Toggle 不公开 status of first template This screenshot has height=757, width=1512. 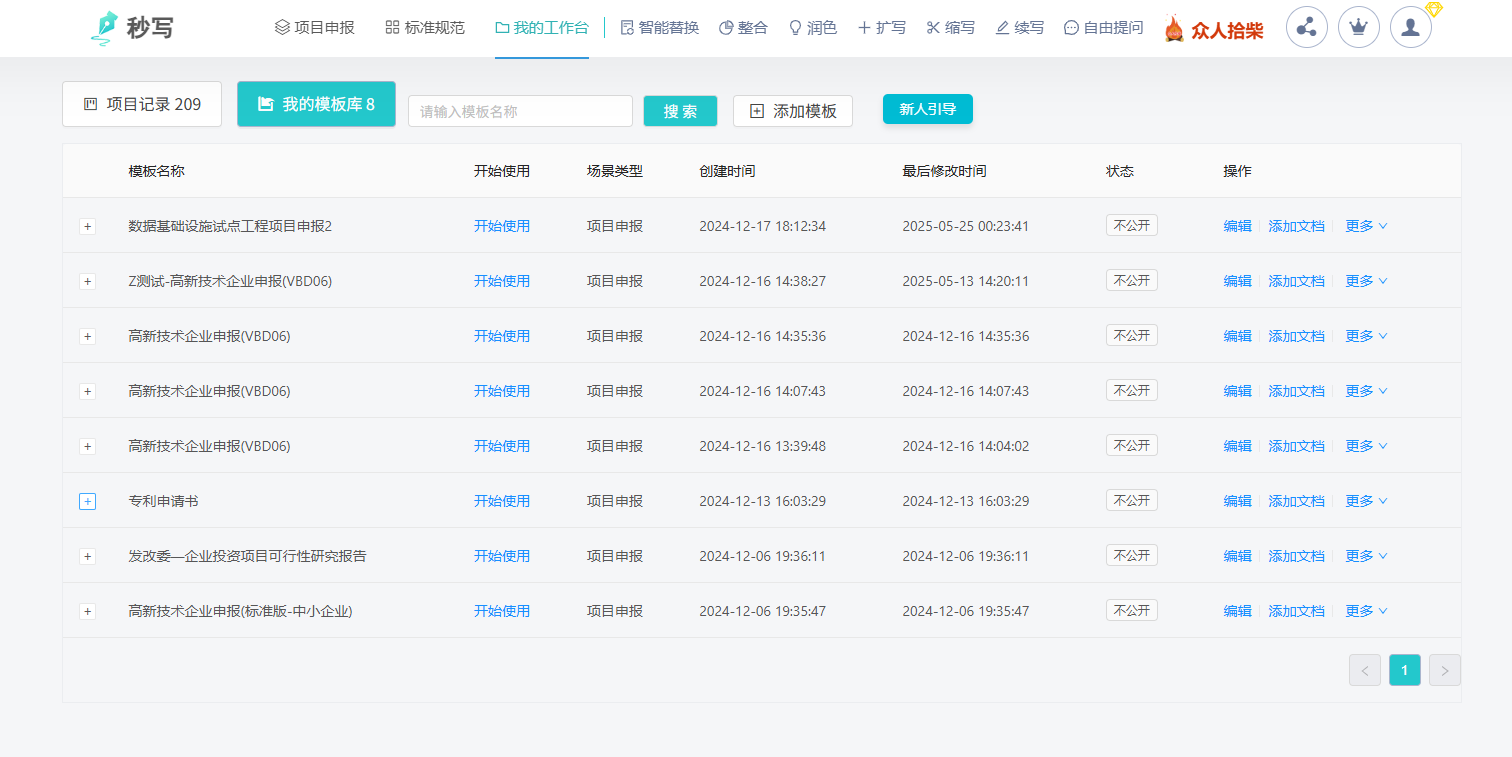point(1131,225)
